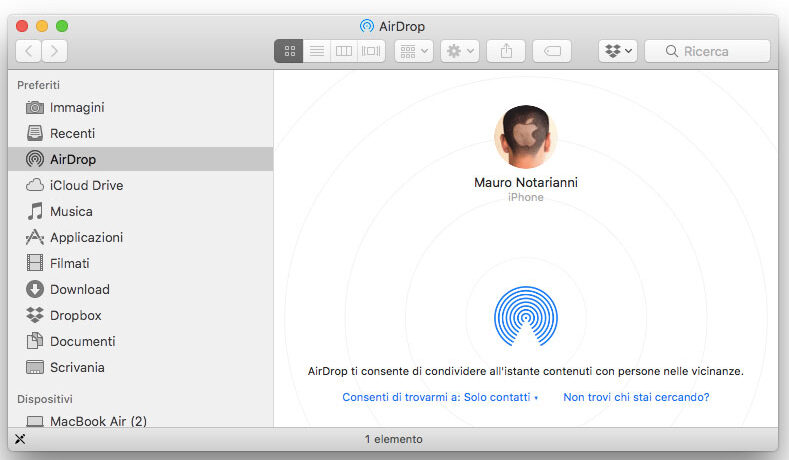Open Documenti in the sidebar
789x460 pixels.
pos(83,341)
